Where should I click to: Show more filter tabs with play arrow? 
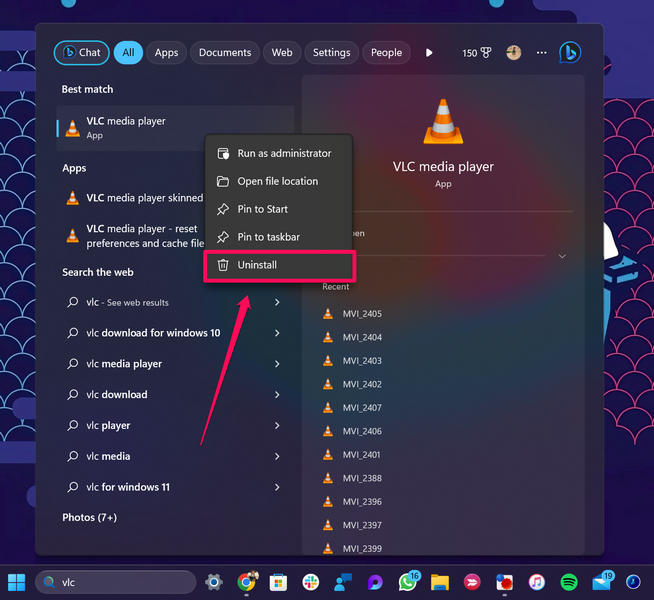pos(429,53)
